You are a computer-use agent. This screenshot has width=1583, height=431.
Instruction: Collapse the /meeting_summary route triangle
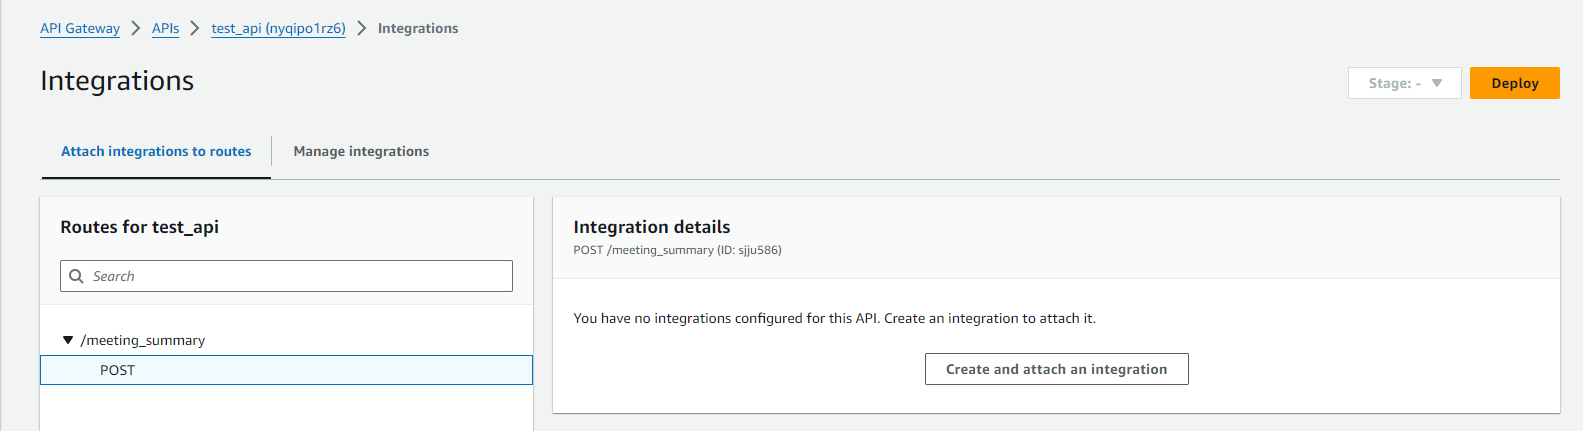[68, 340]
